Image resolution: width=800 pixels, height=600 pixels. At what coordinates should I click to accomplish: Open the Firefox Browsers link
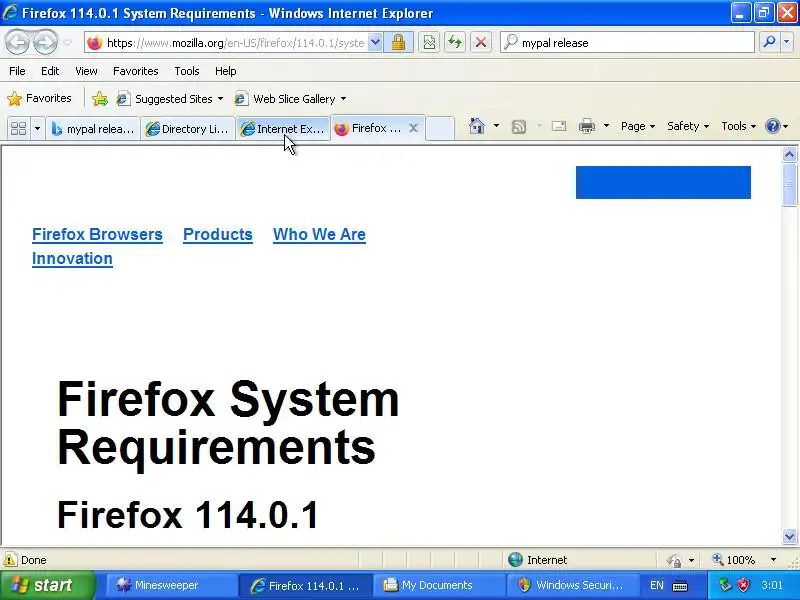[x=97, y=235]
